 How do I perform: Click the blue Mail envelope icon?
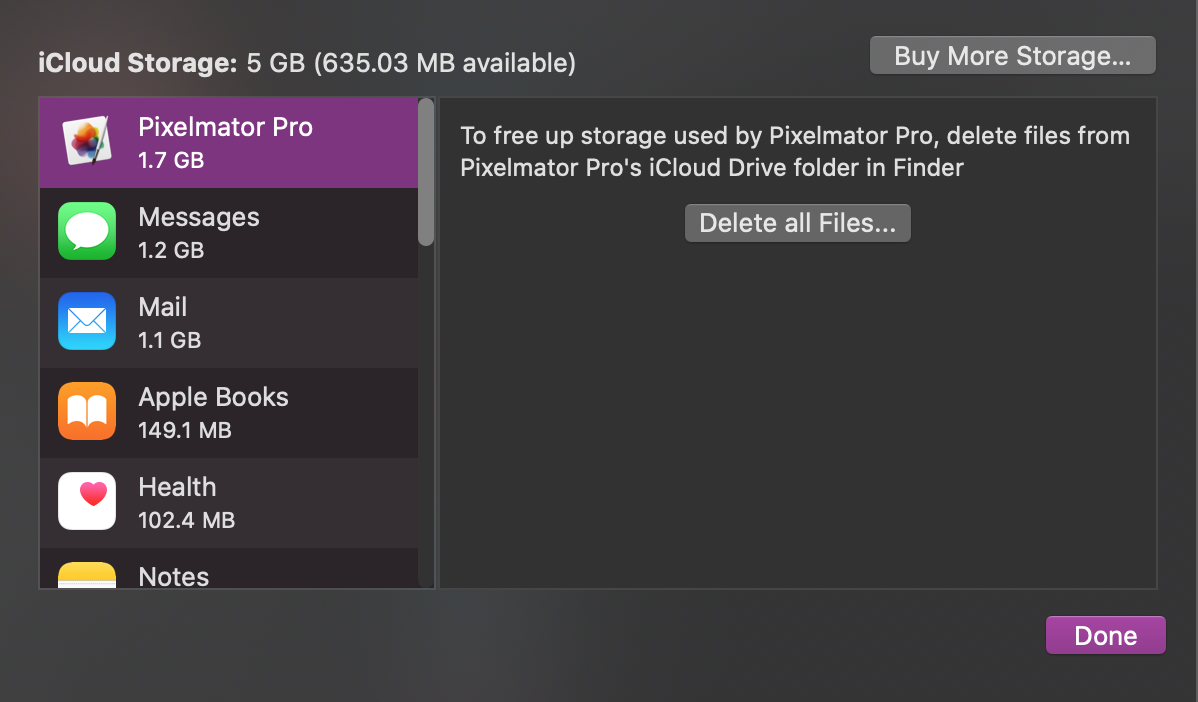pyautogui.click(x=87, y=322)
